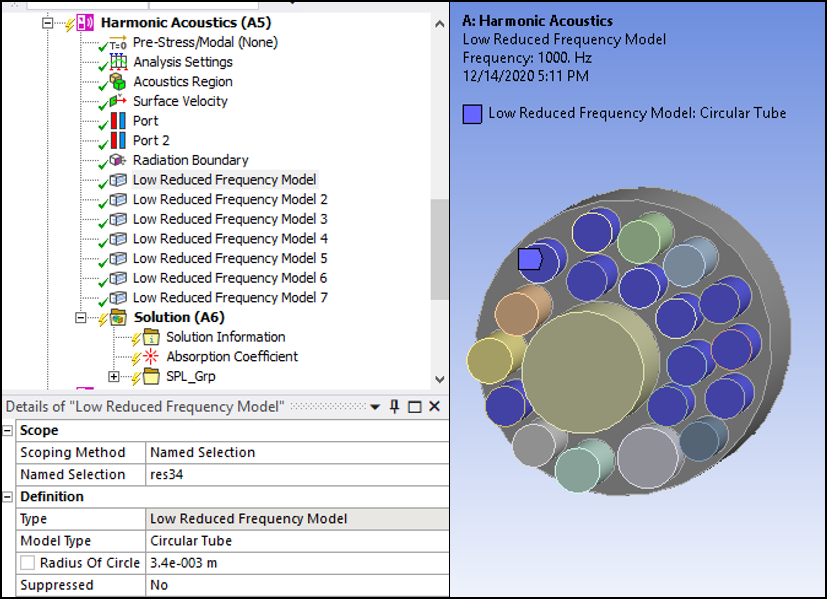
Task: Select Low Reduced Frequency Model 4
Action: point(230,239)
